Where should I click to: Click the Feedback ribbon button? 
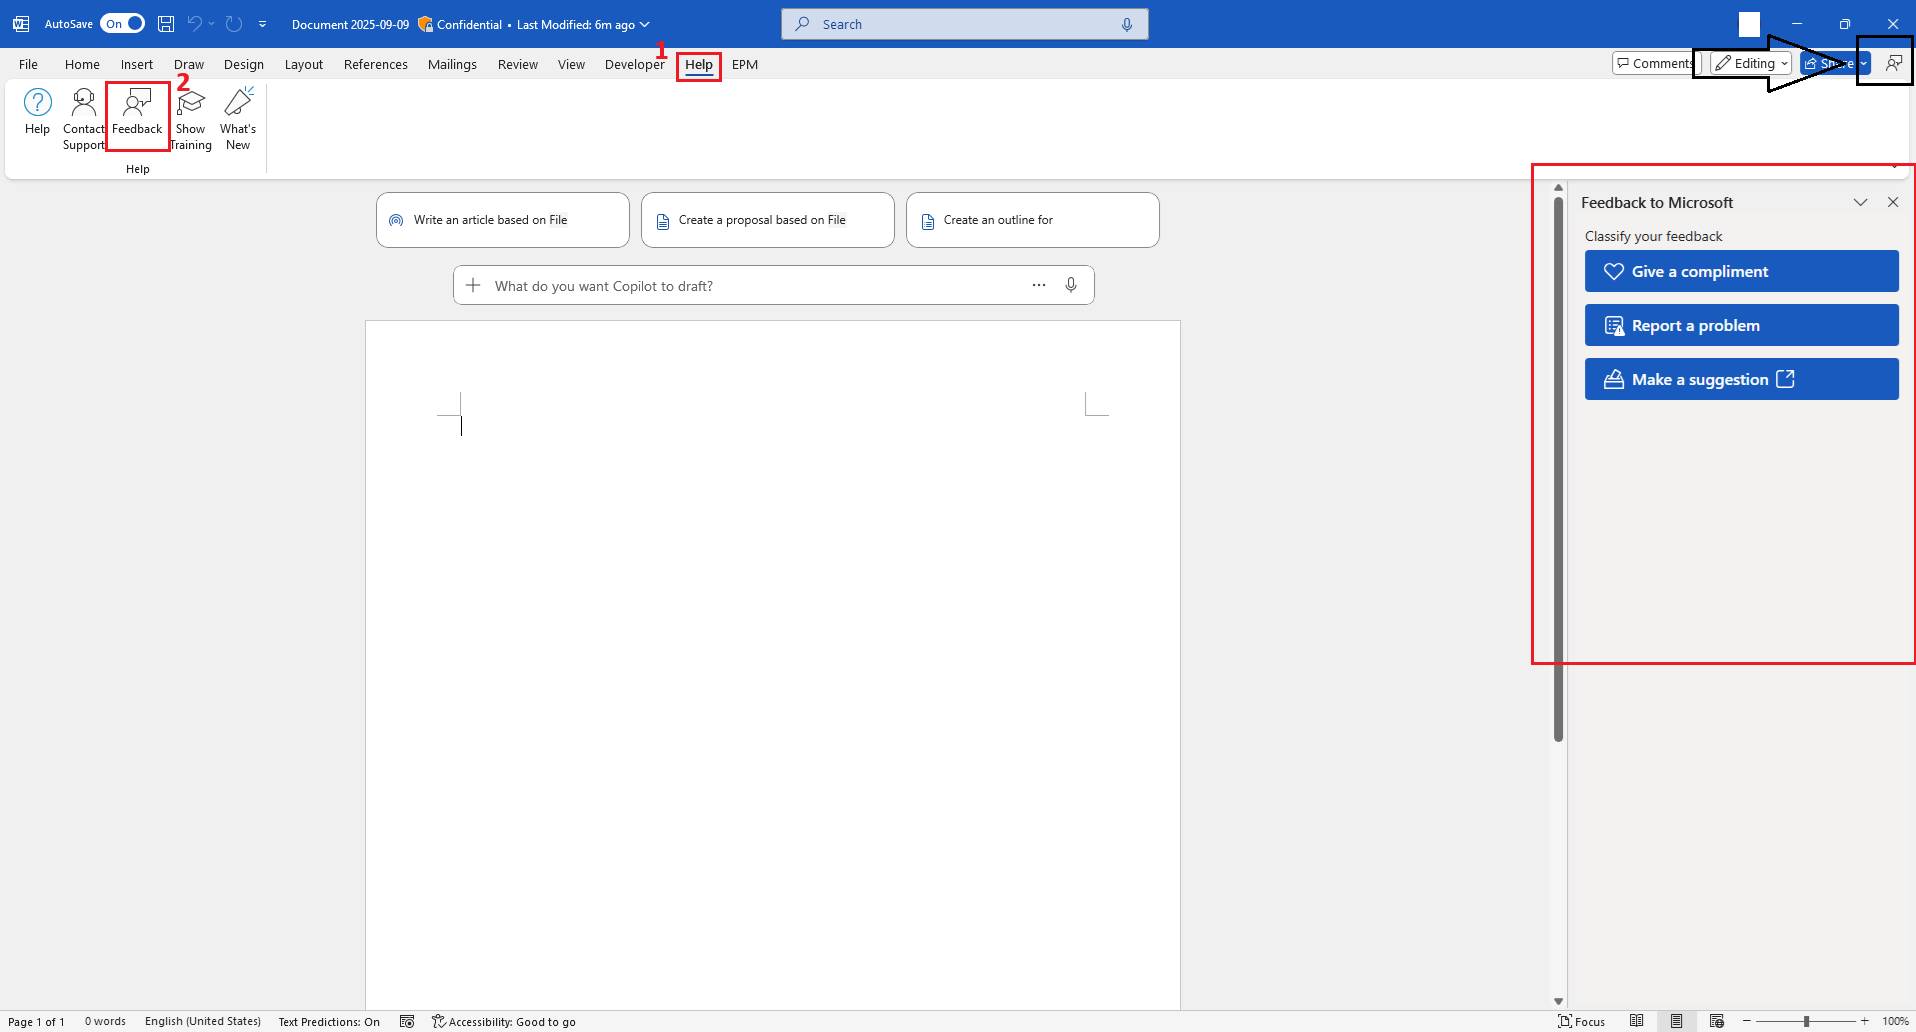pyautogui.click(x=137, y=112)
